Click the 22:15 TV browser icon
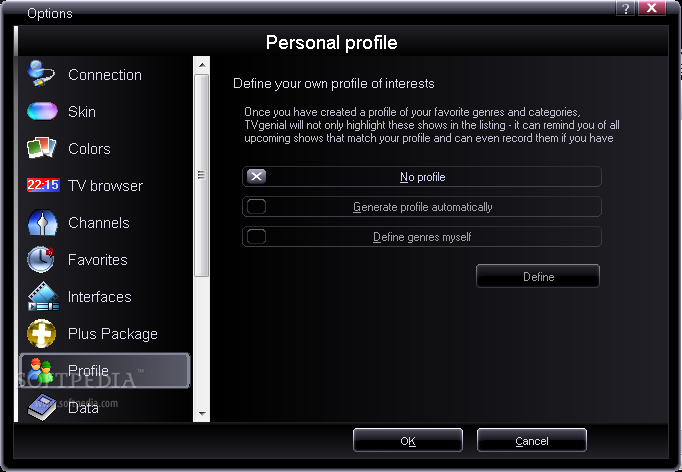682x472 pixels. pos(43,185)
